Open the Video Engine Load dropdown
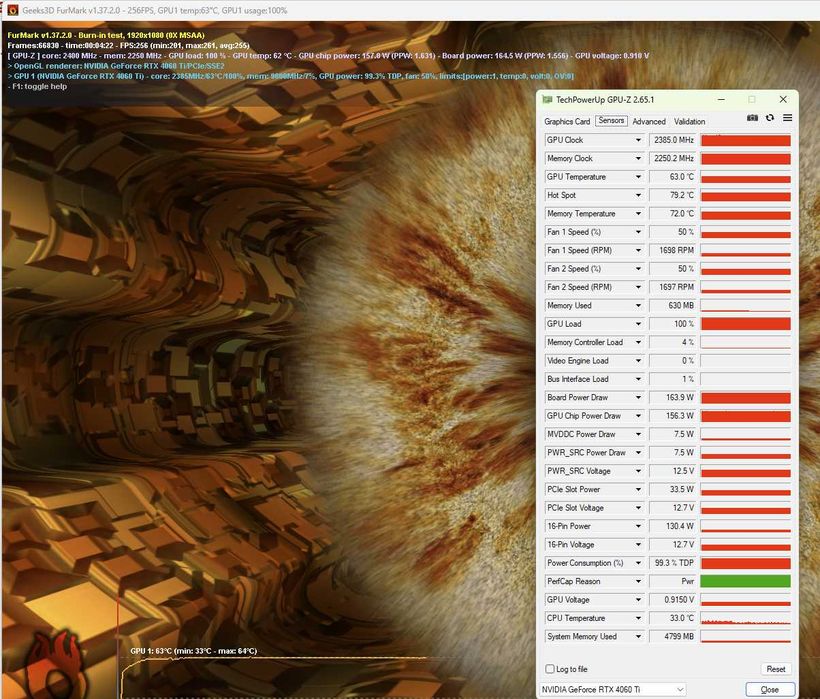This screenshot has height=699, width=820. tap(638, 361)
